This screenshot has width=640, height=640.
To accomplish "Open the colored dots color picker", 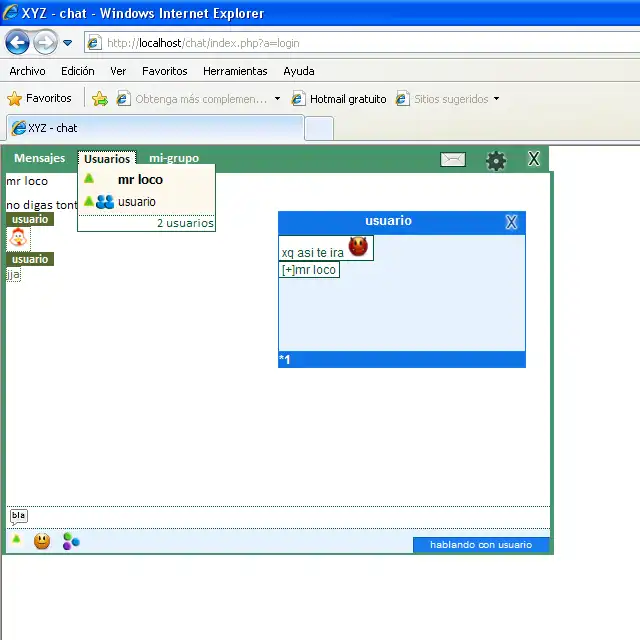I will pos(71,541).
